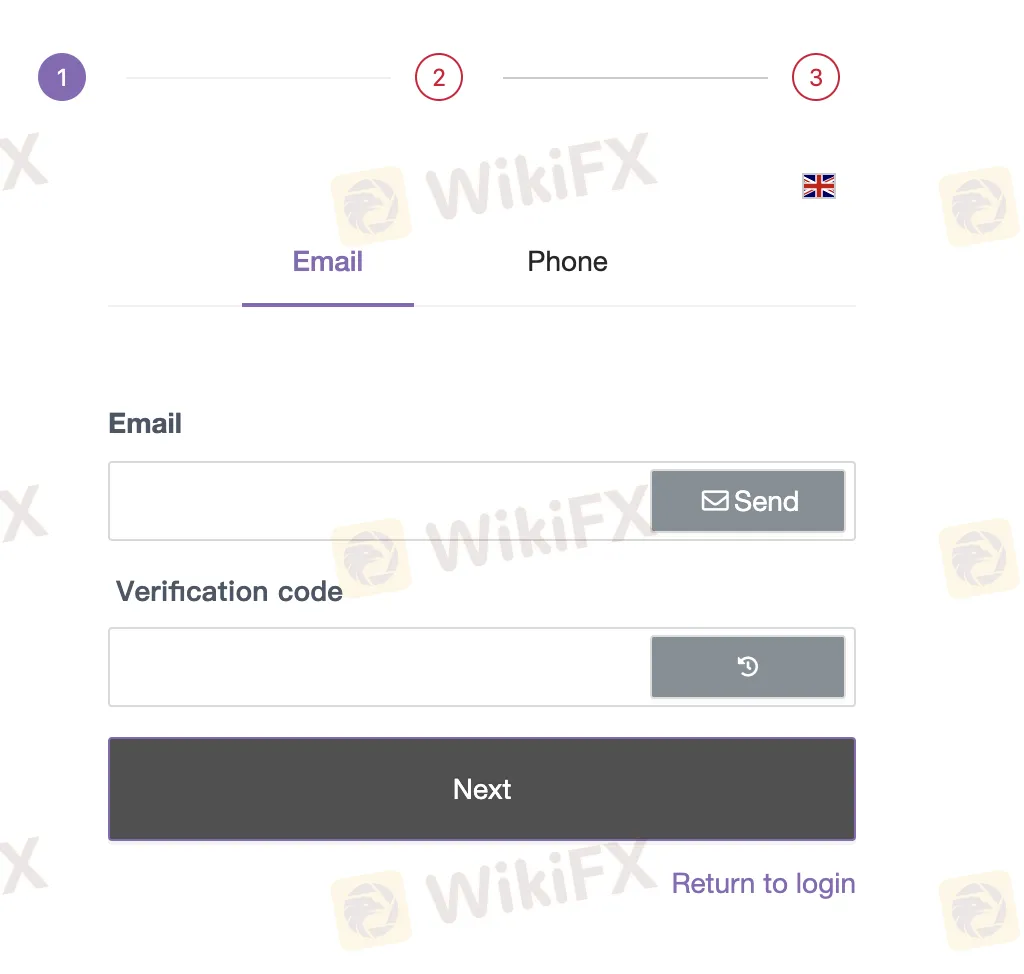1024x974 pixels.
Task: Focus the Email address input field
Action: click(380, 501)
